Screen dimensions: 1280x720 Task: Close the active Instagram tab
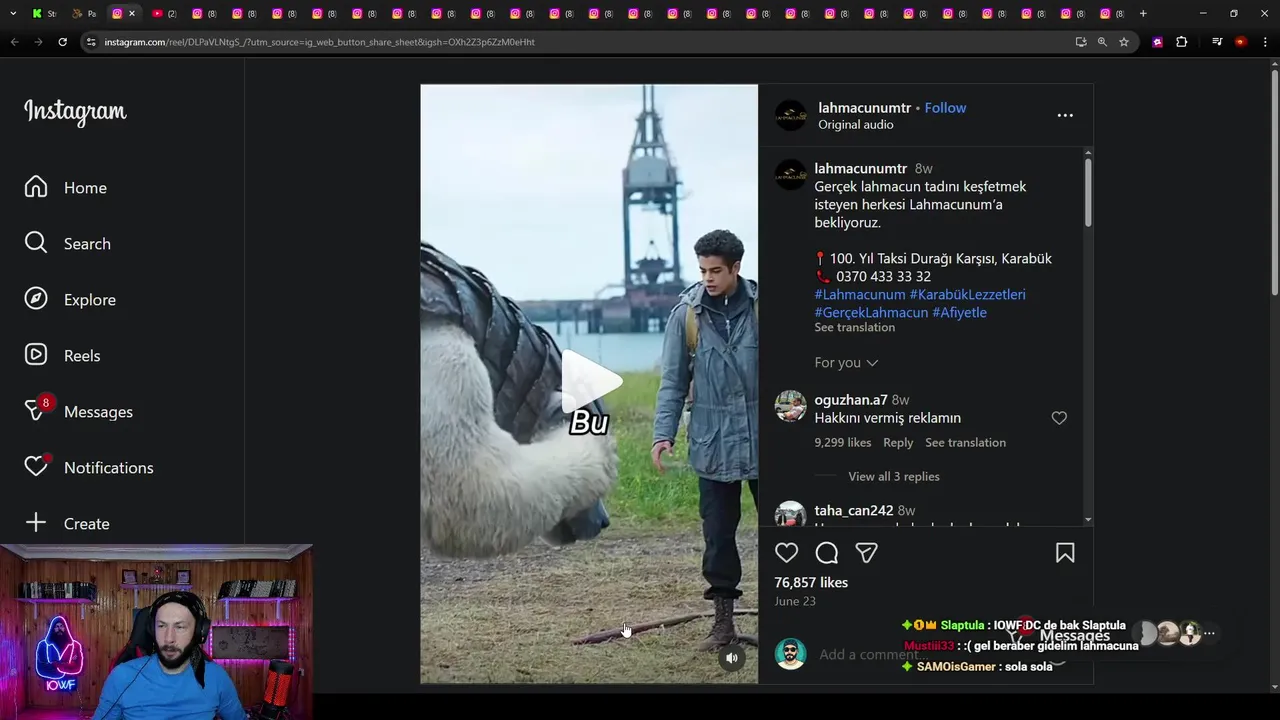tap(132, 13)
